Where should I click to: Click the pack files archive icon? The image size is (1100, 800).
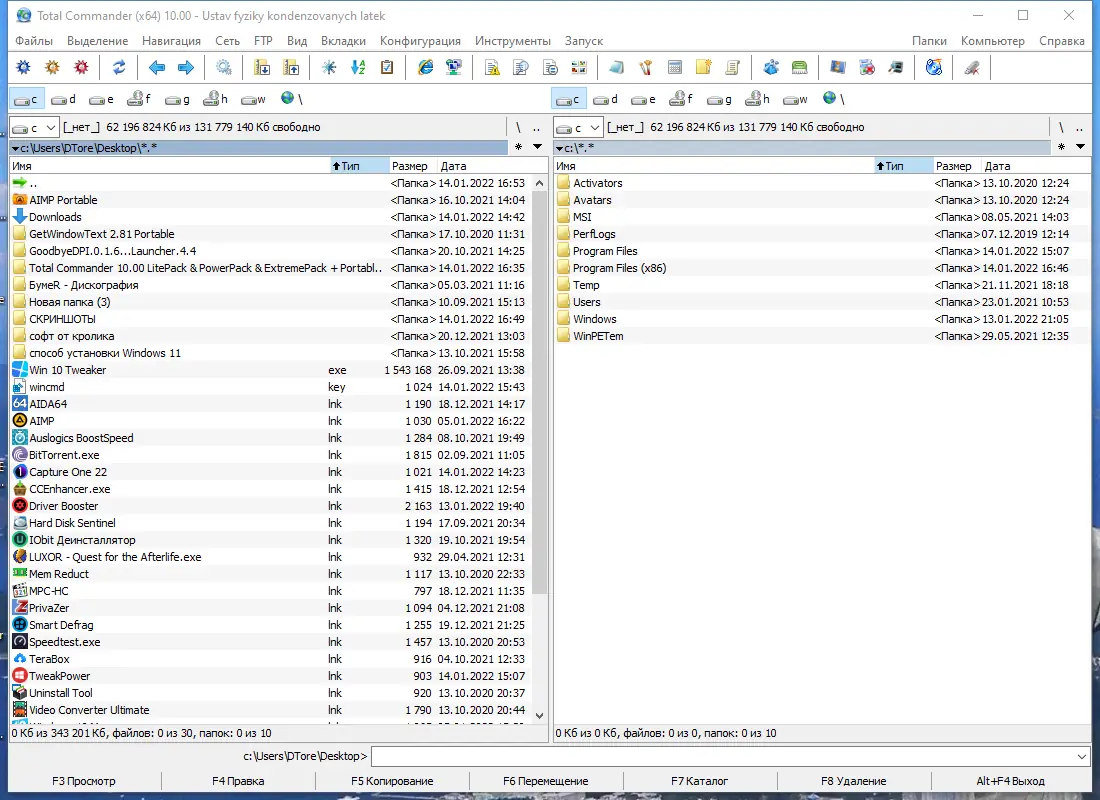(x=262, y=67)
